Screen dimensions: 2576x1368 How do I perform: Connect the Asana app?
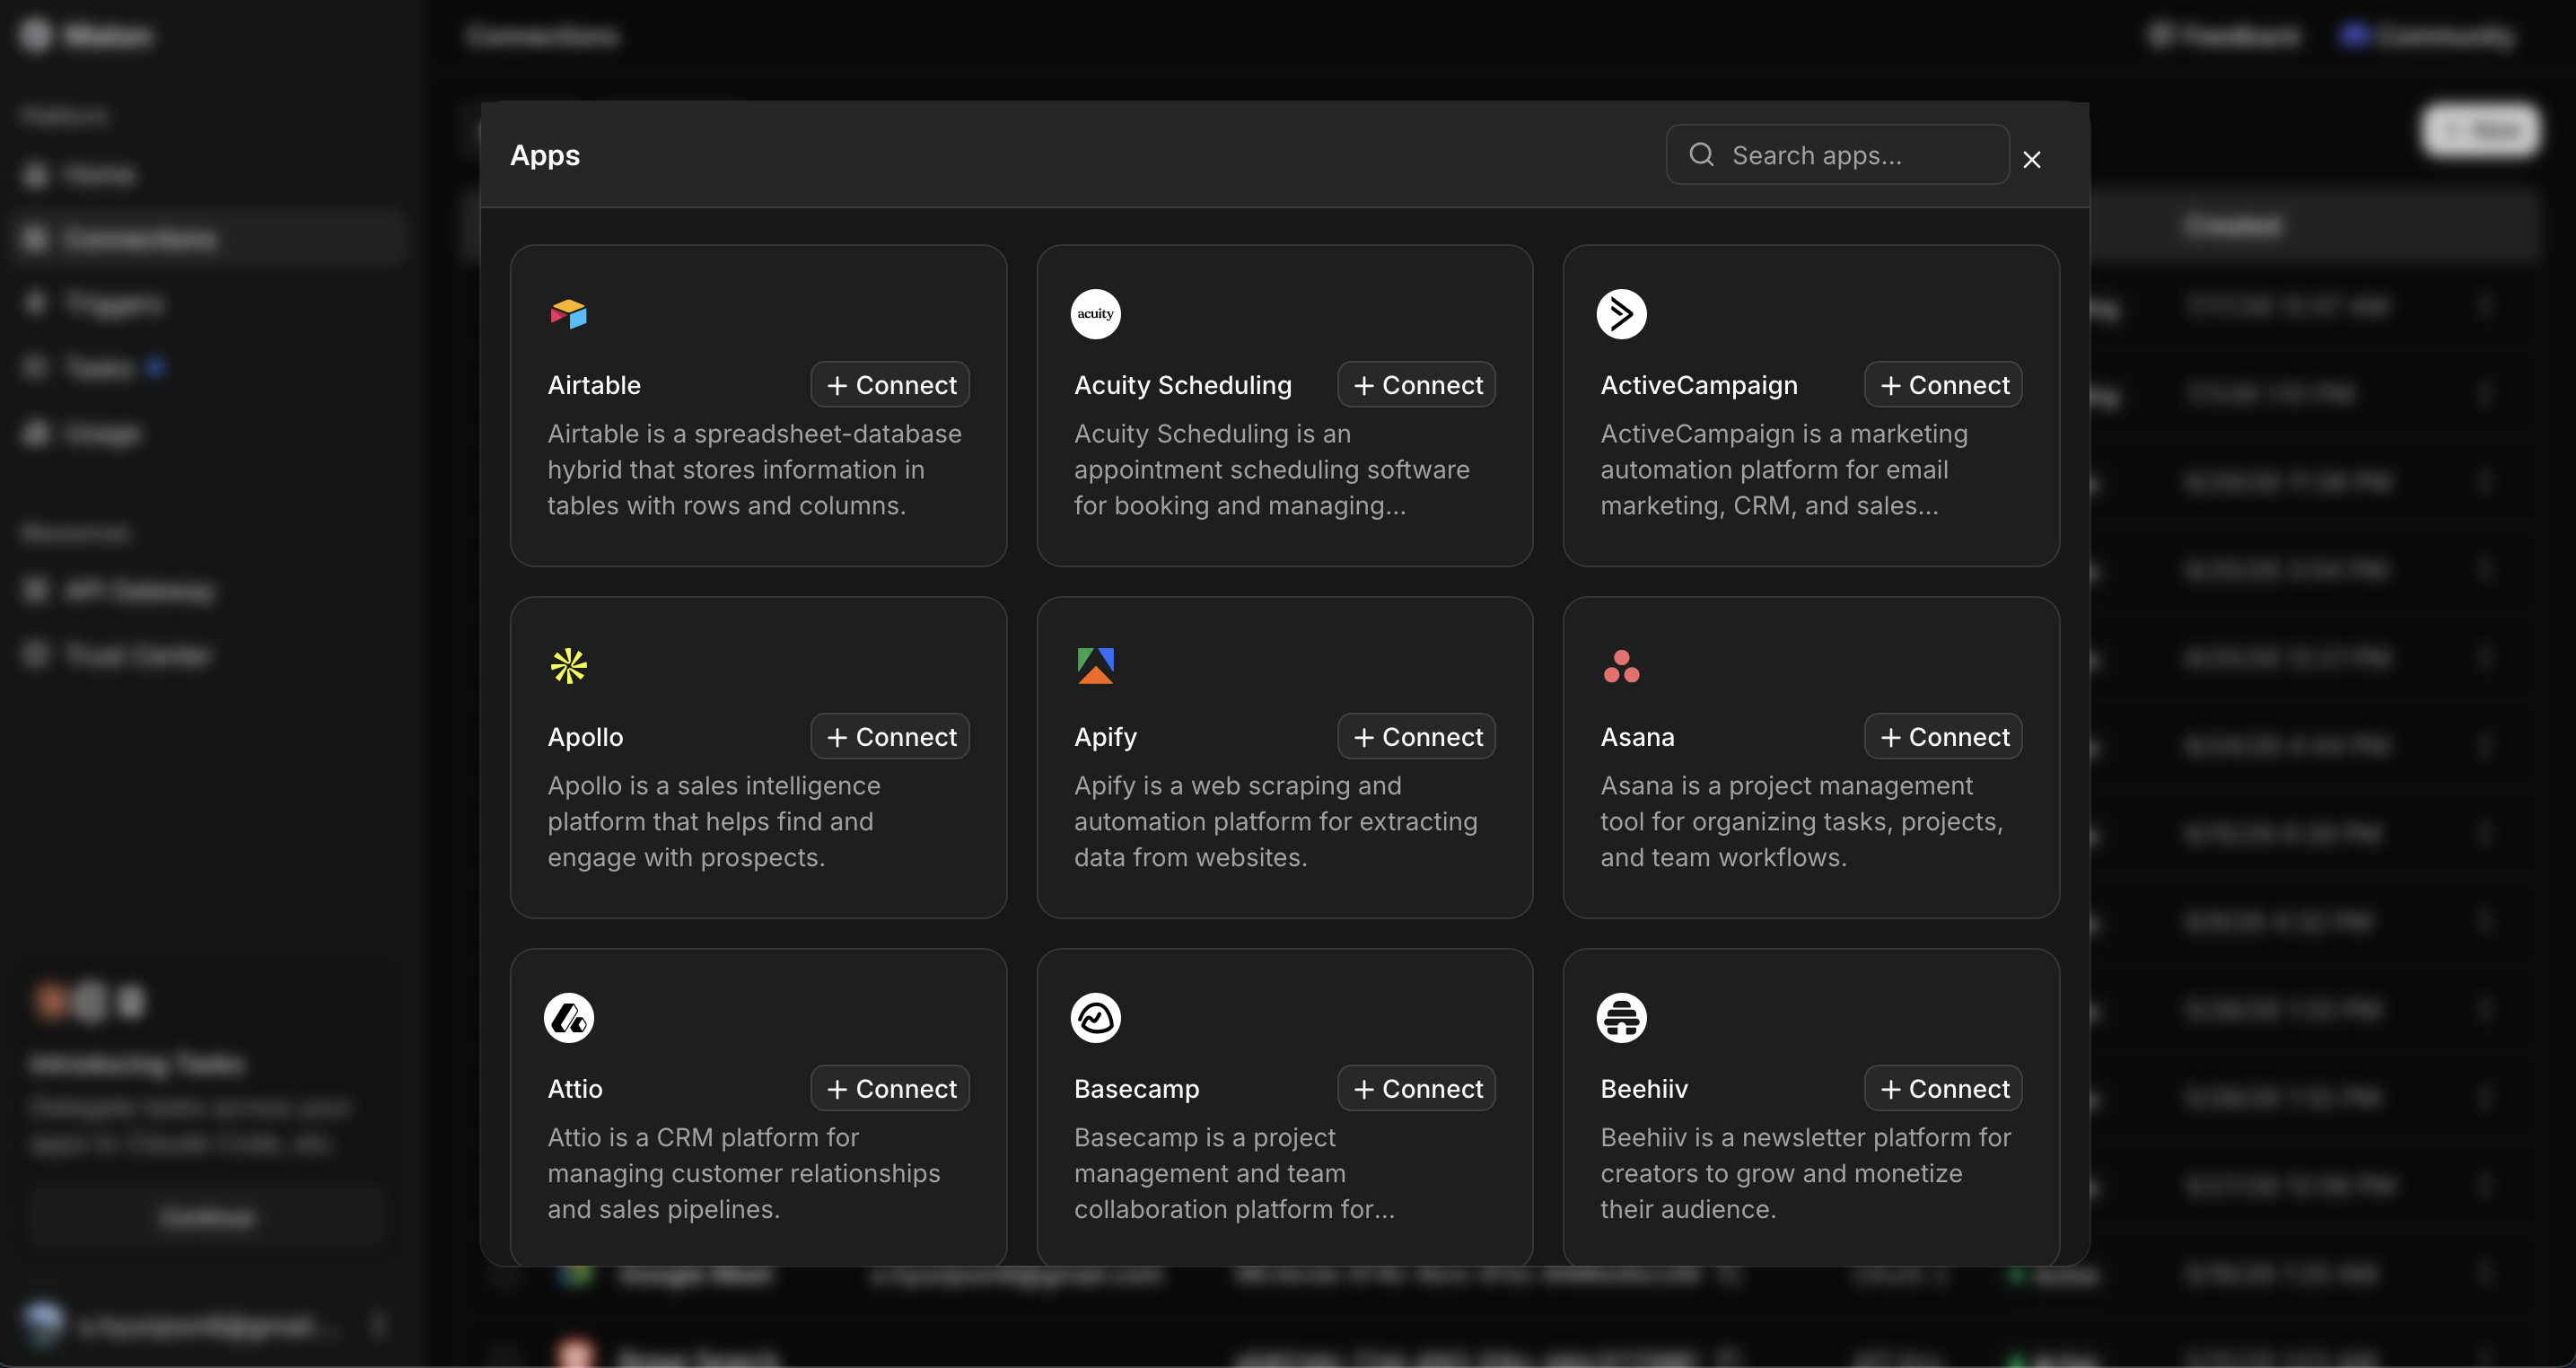(x=1943, y=737)
